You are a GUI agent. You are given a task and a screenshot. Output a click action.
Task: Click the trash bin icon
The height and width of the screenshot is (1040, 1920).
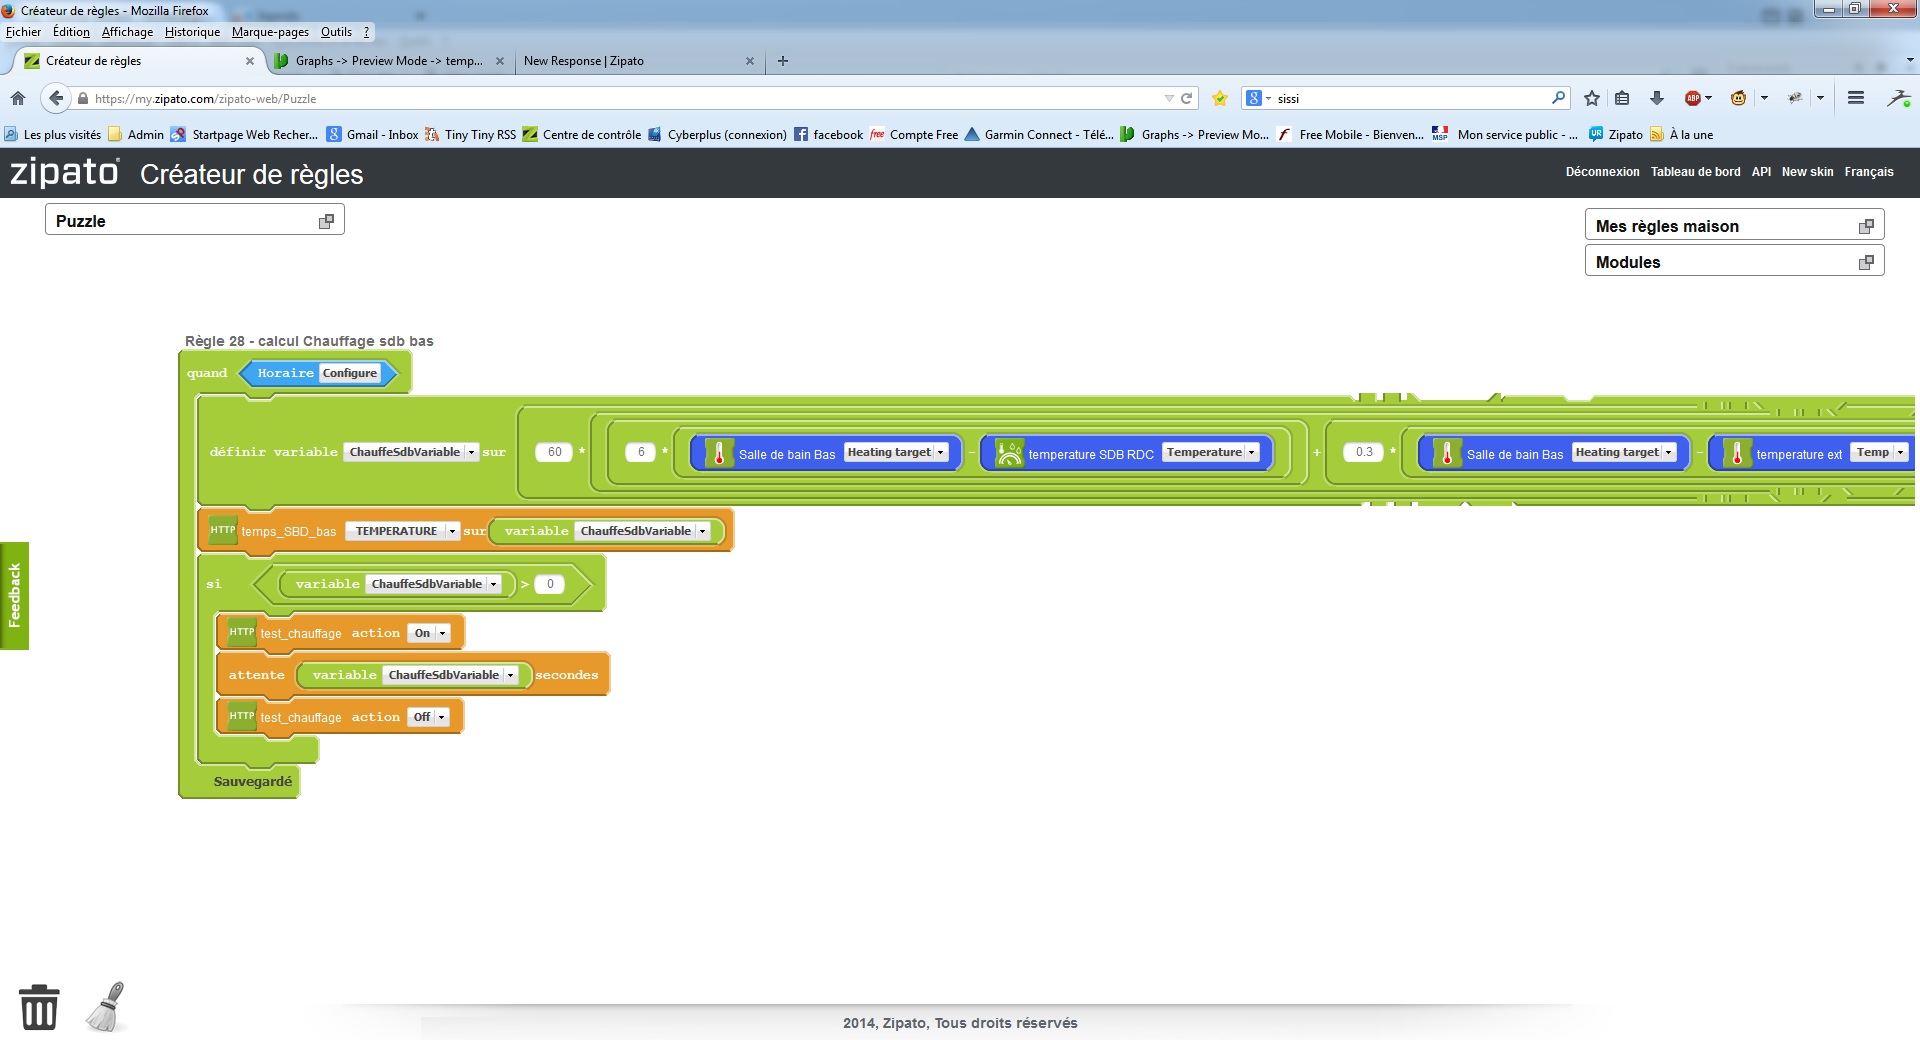(39, 1006)
